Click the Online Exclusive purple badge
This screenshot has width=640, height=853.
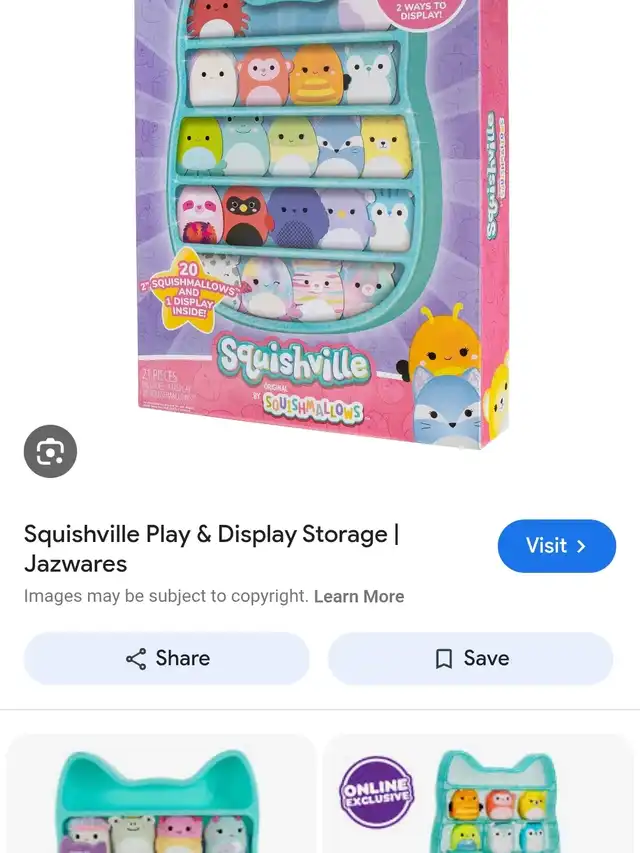coord(377,792)
